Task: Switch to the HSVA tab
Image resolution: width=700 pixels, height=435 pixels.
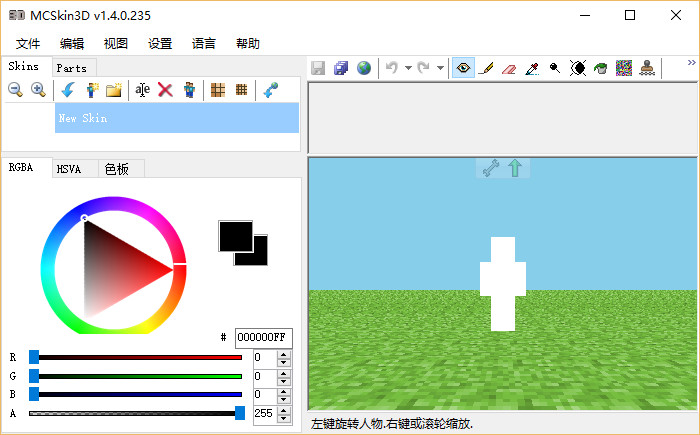Action: 75,169
